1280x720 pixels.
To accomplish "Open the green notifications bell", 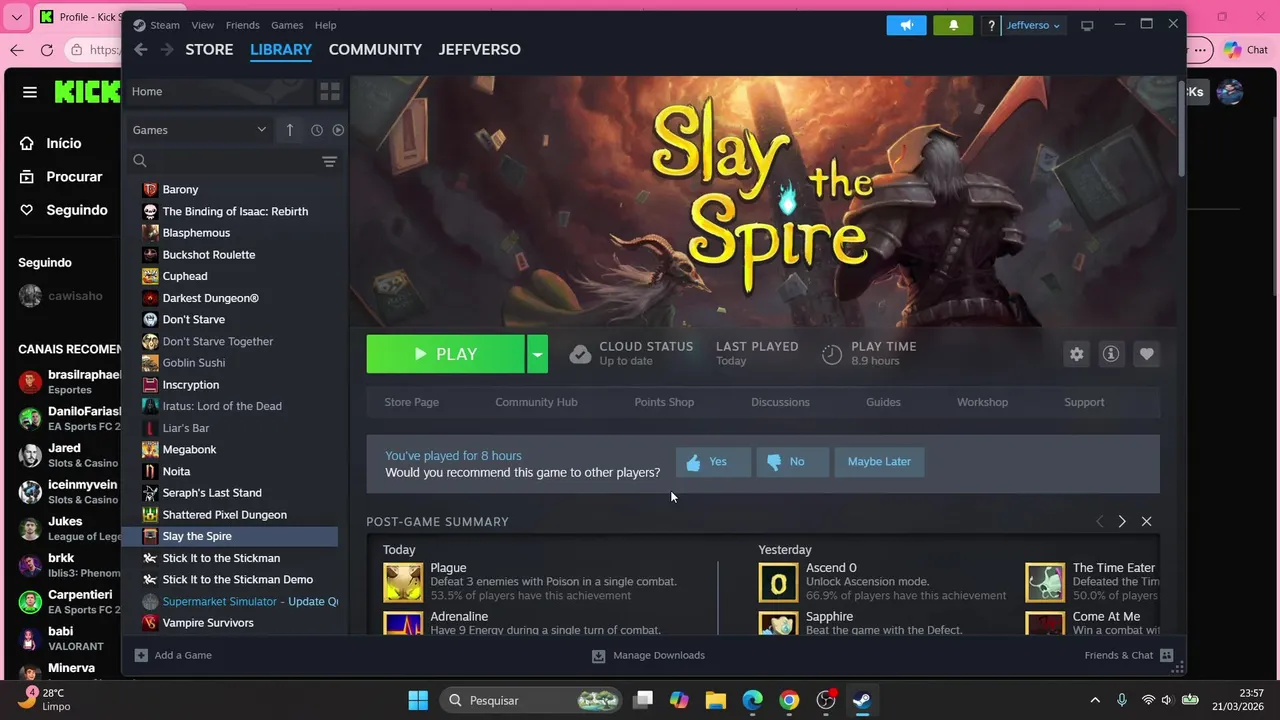I will [x=953, y=25].
